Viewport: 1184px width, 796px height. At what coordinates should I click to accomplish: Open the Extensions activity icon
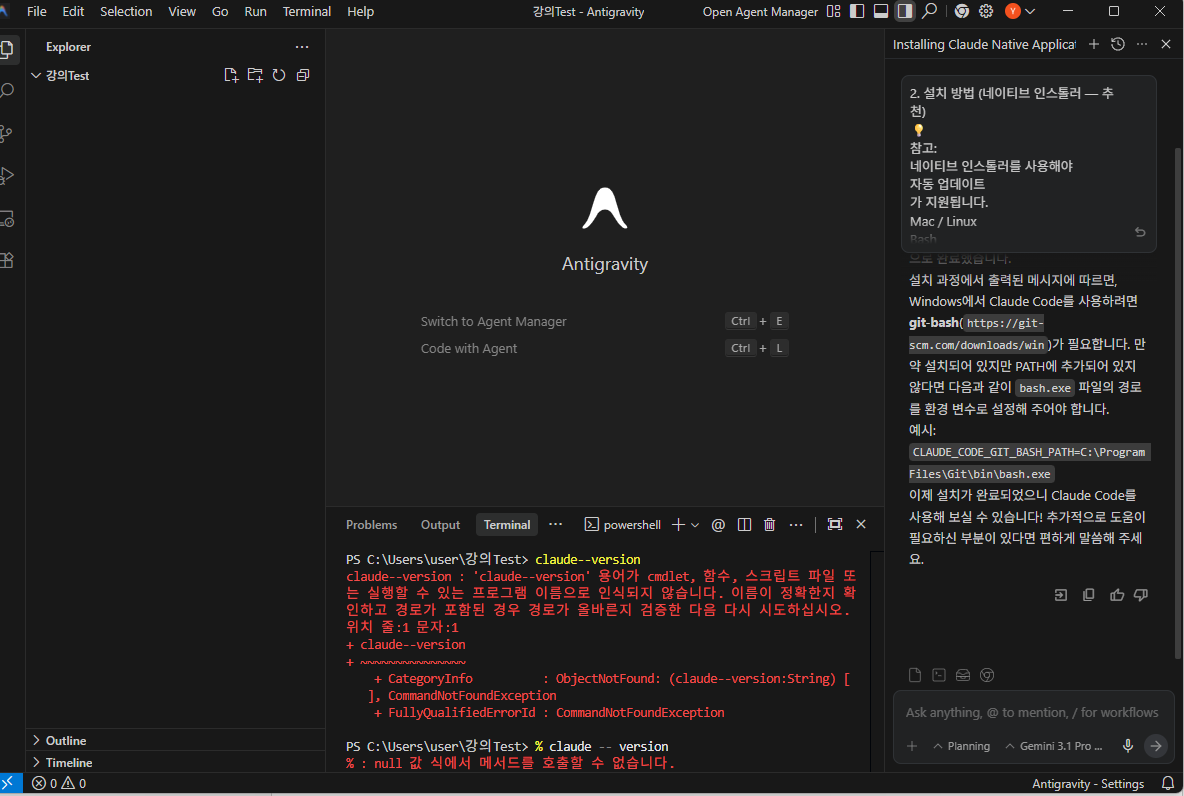click(x=7, y=261)
